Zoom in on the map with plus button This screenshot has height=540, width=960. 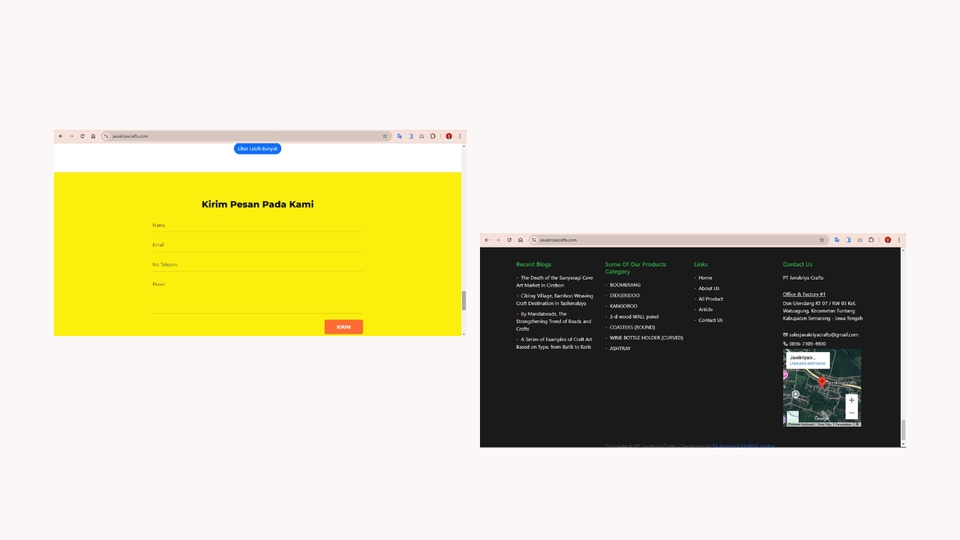tap(852, 400)
